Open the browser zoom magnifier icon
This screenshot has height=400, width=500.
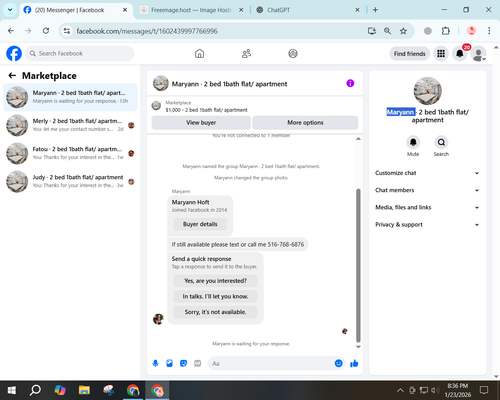(387, 31)
